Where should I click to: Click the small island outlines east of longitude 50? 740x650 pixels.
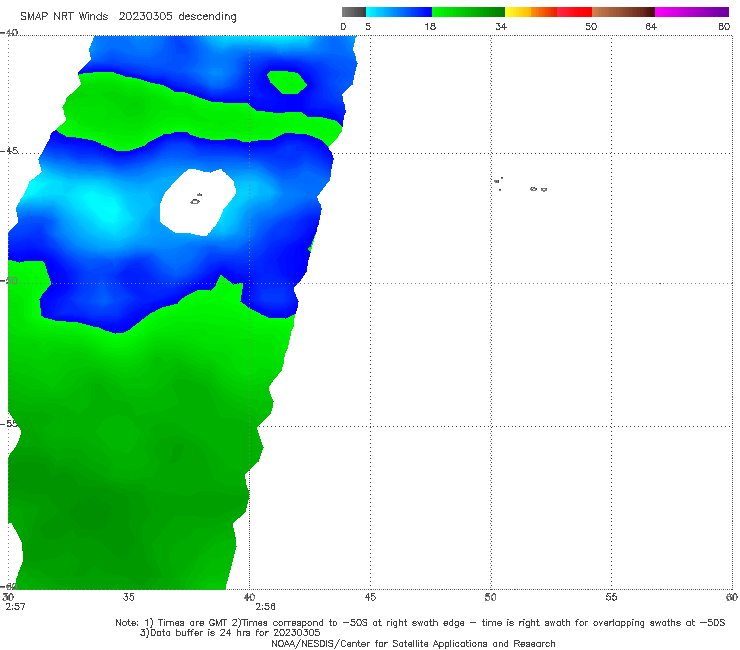[520, 185]
